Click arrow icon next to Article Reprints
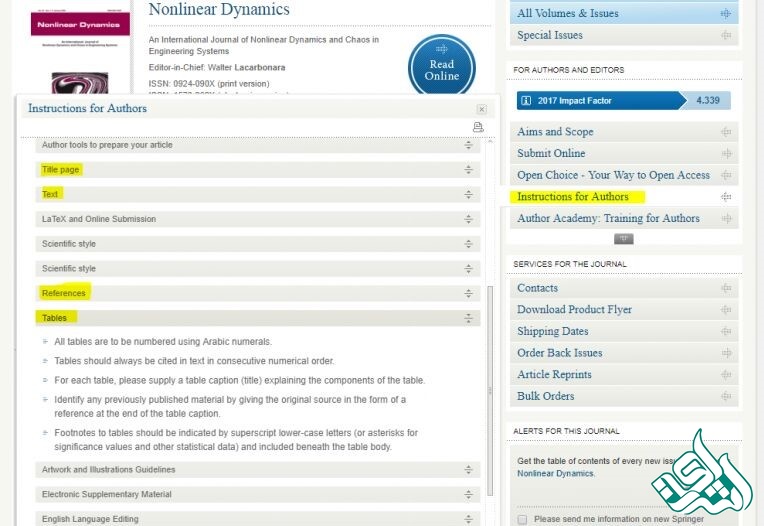Image resolution: width=764 pixels, height=526 pixels. click(726, 375)
